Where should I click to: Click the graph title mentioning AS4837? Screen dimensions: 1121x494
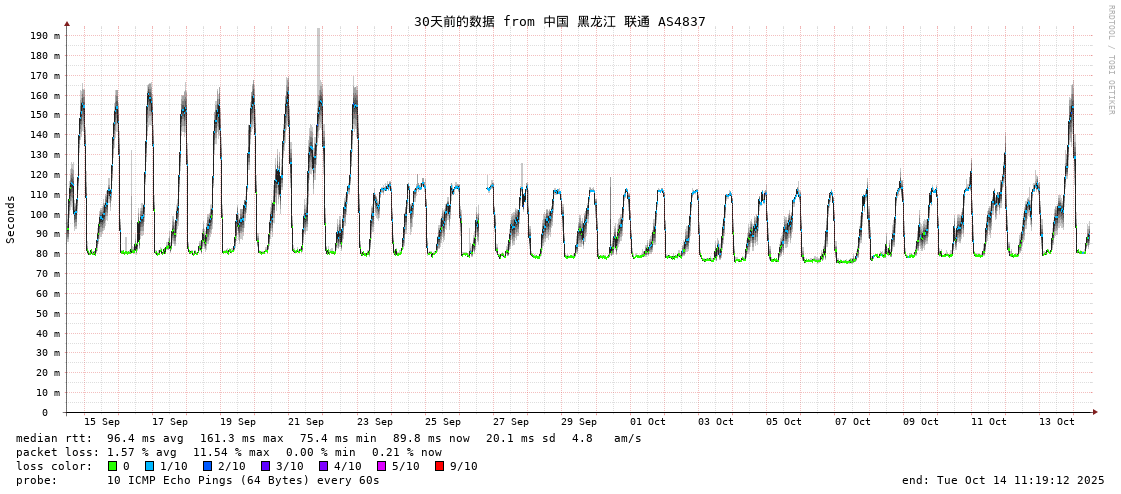tap(559, 21)
